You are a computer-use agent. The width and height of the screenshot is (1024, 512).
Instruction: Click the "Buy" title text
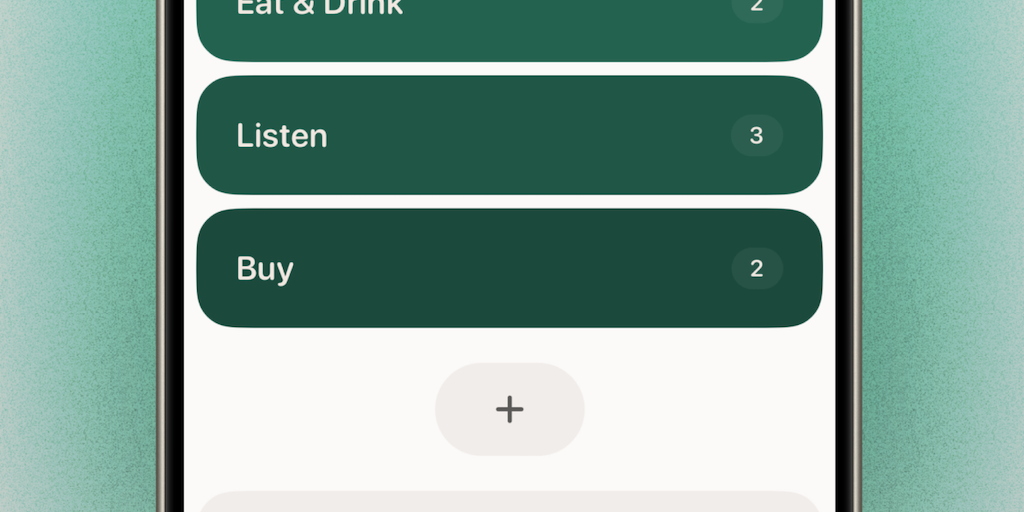(x=265, y=269)
